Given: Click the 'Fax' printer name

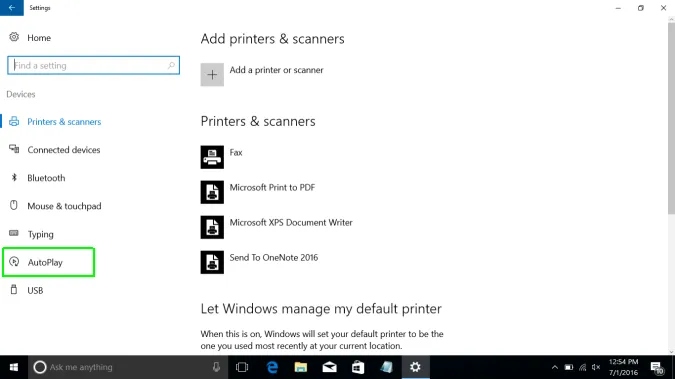Looking at the screenshot, I should (x=236, y=152).
